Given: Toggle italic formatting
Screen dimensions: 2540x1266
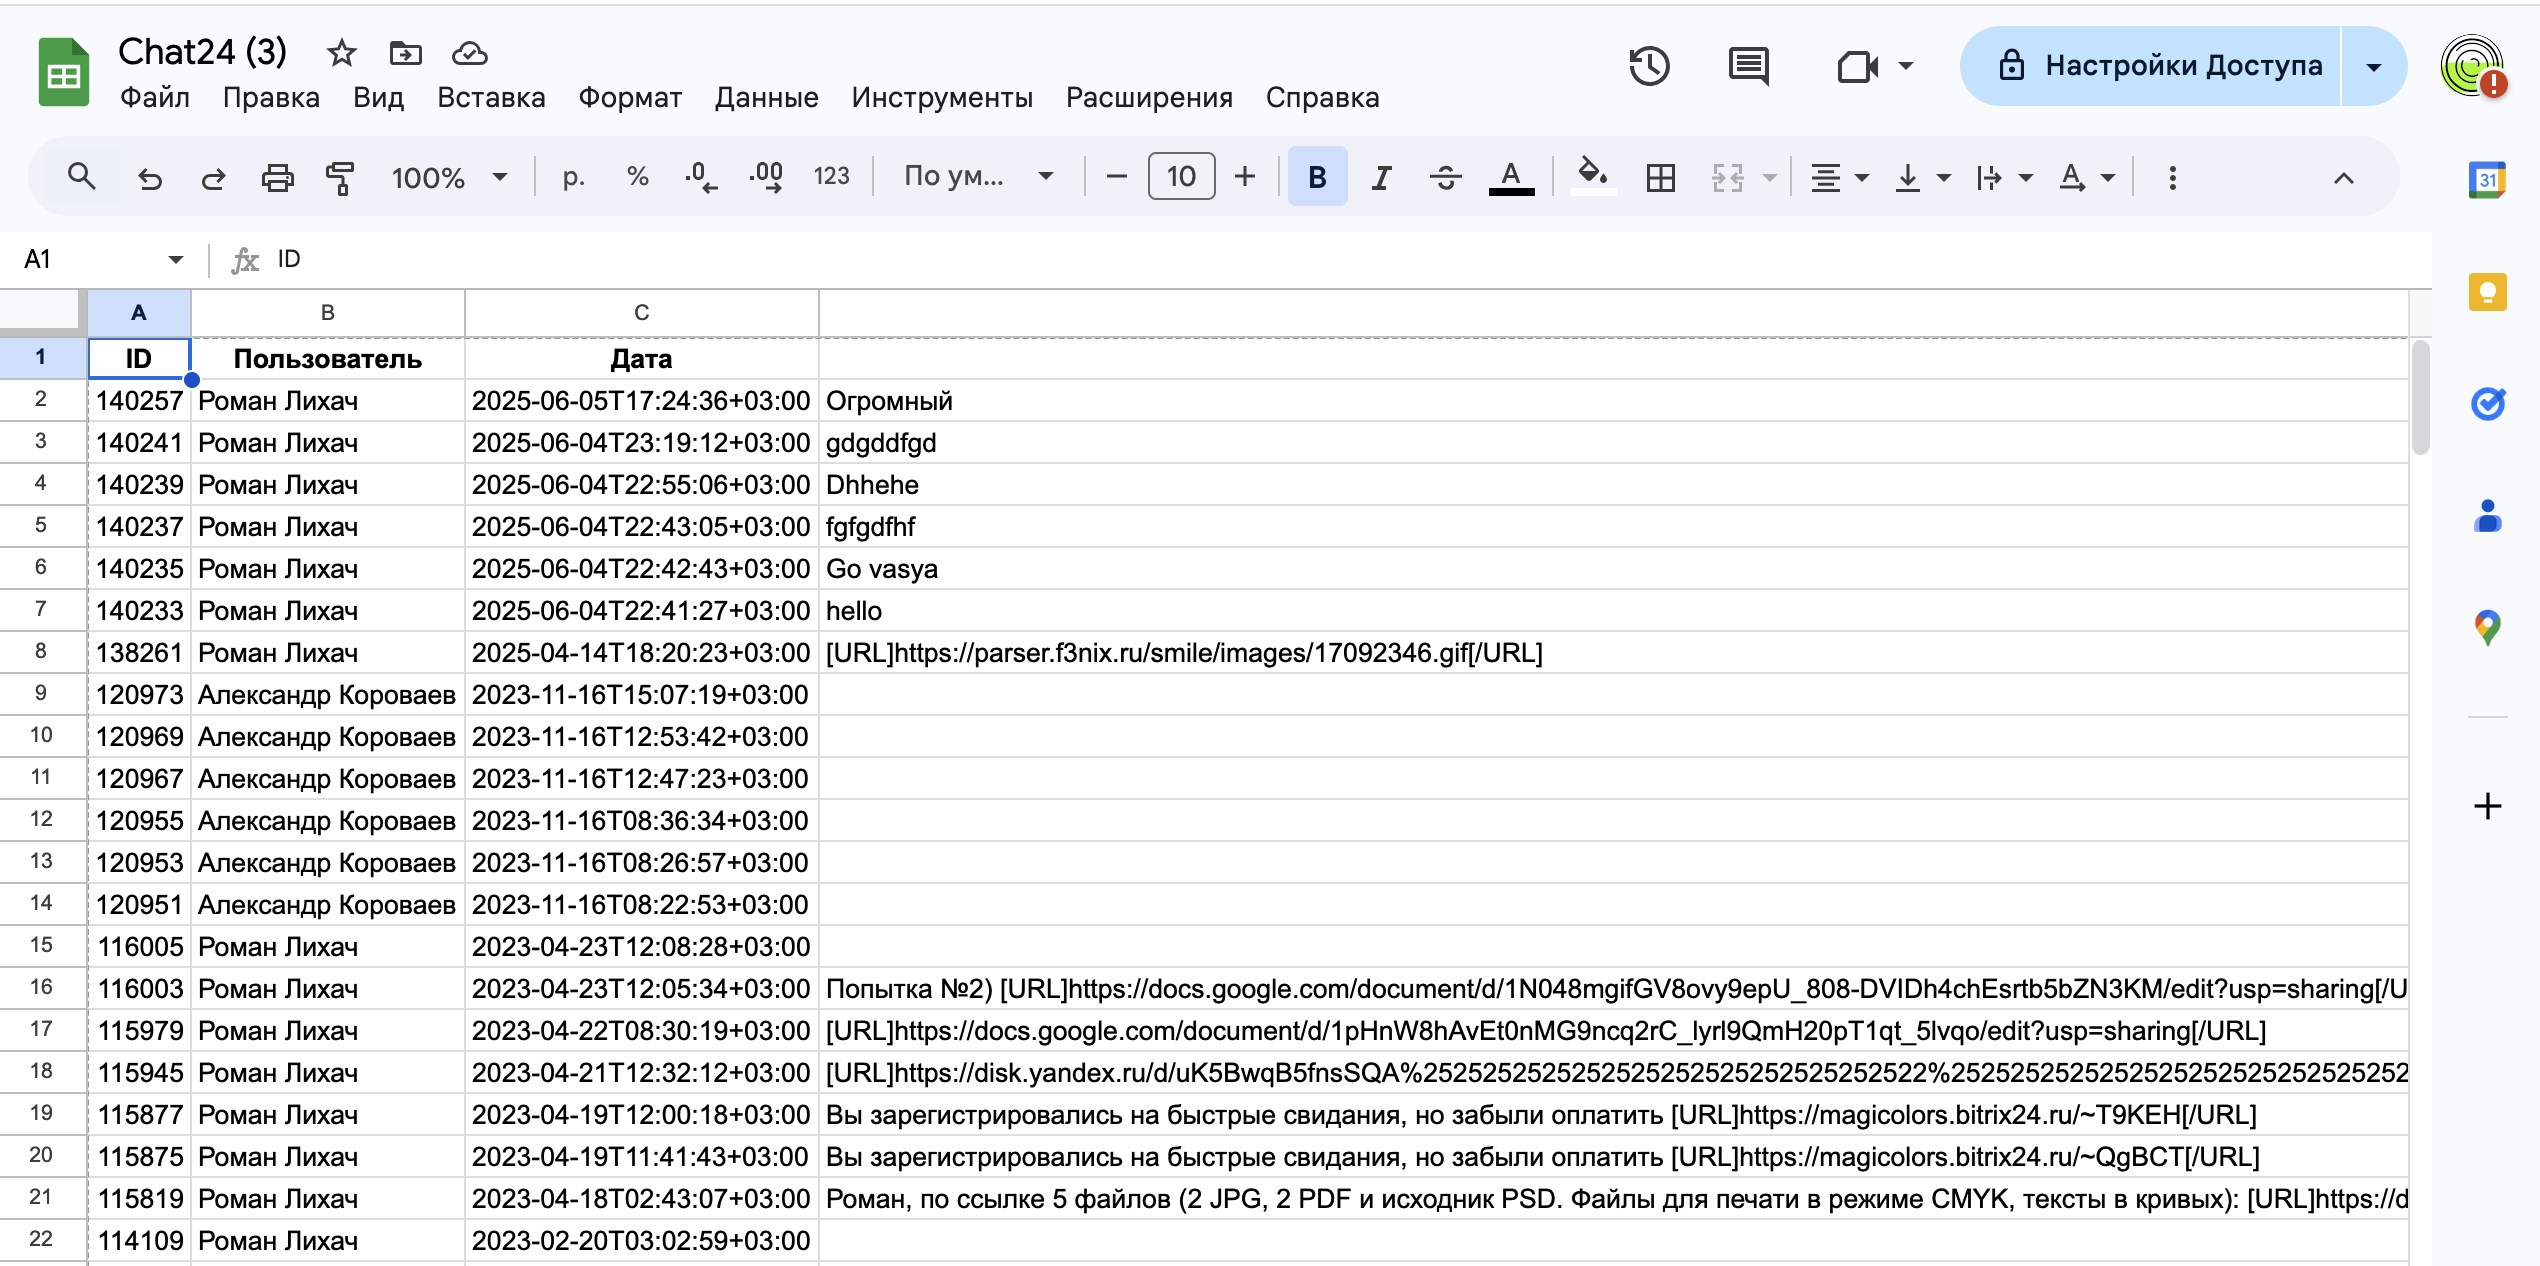Looking at the screenshot, I should click(1381, 178).
